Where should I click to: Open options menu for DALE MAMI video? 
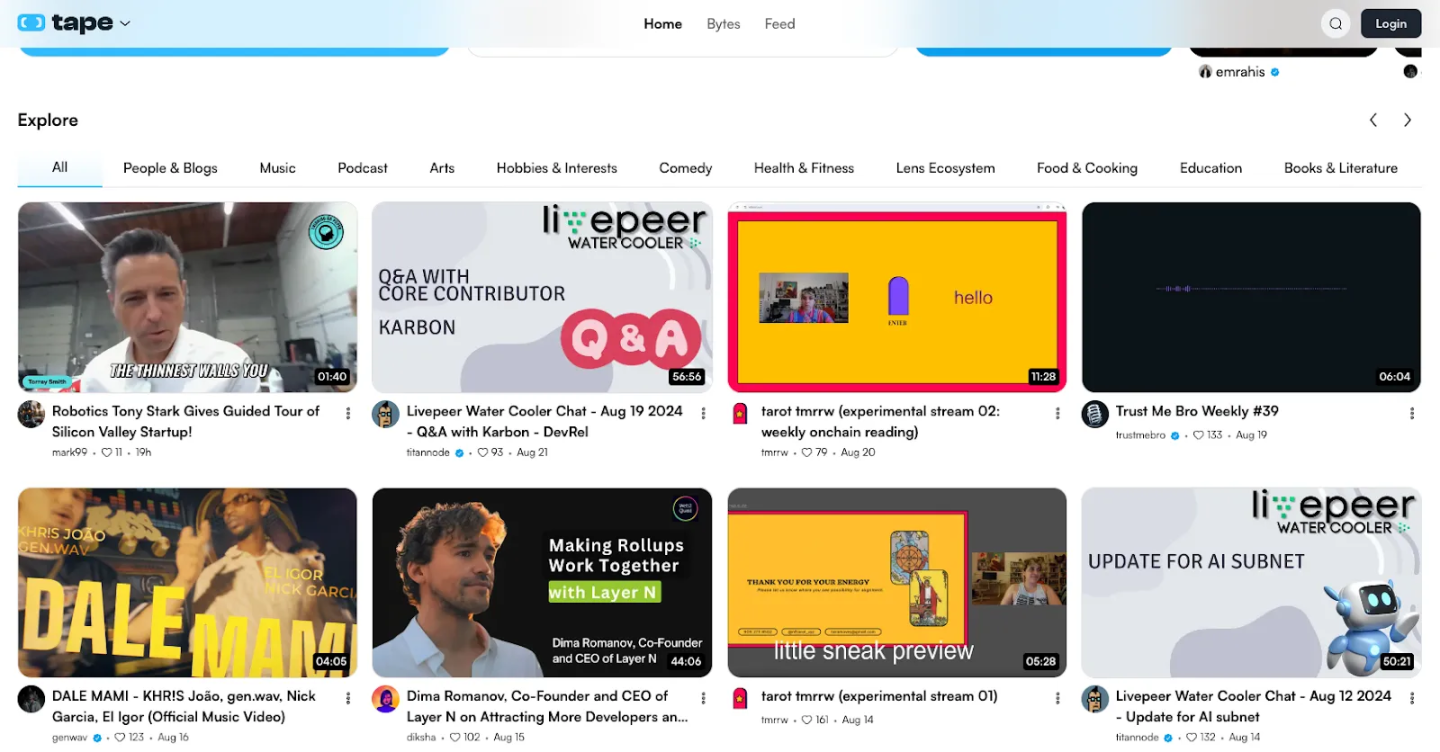(348, 698)
